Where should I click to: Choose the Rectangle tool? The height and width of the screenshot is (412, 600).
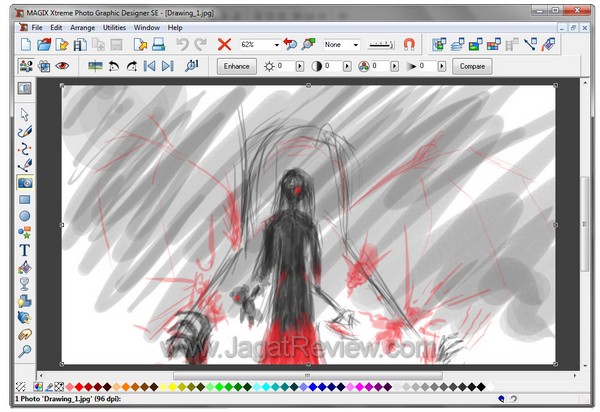(25, 199)
